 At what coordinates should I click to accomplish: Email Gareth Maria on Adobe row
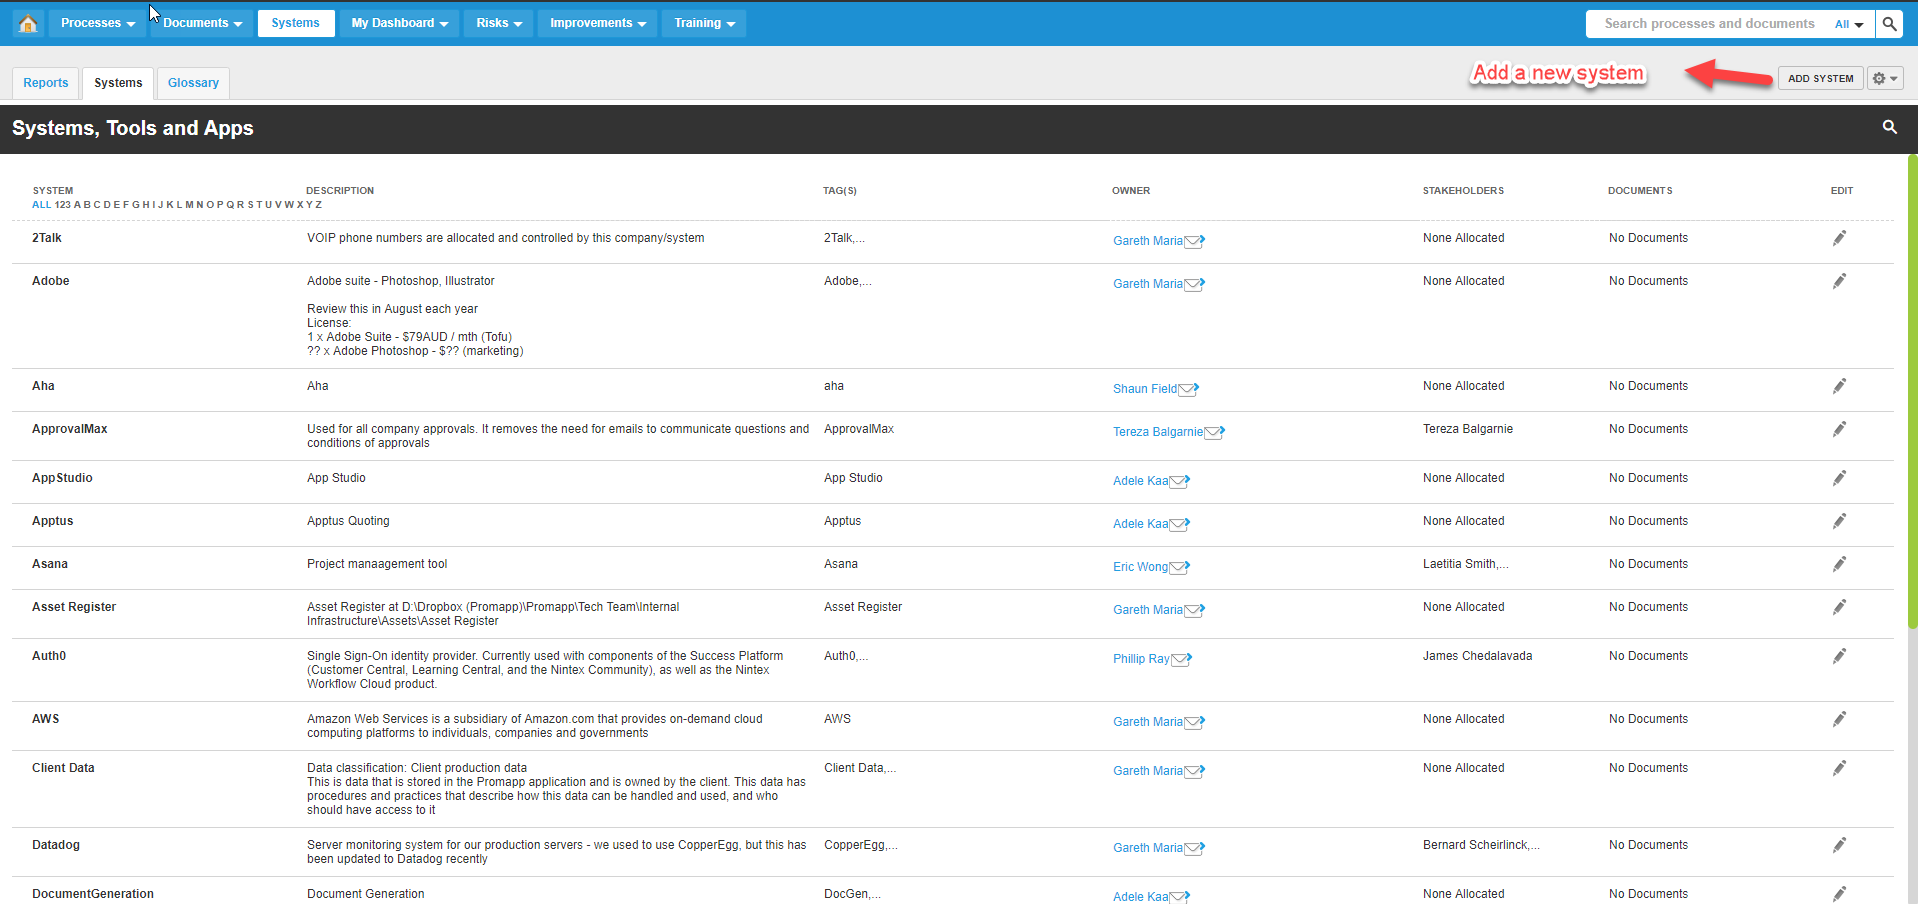(1195, 284)
